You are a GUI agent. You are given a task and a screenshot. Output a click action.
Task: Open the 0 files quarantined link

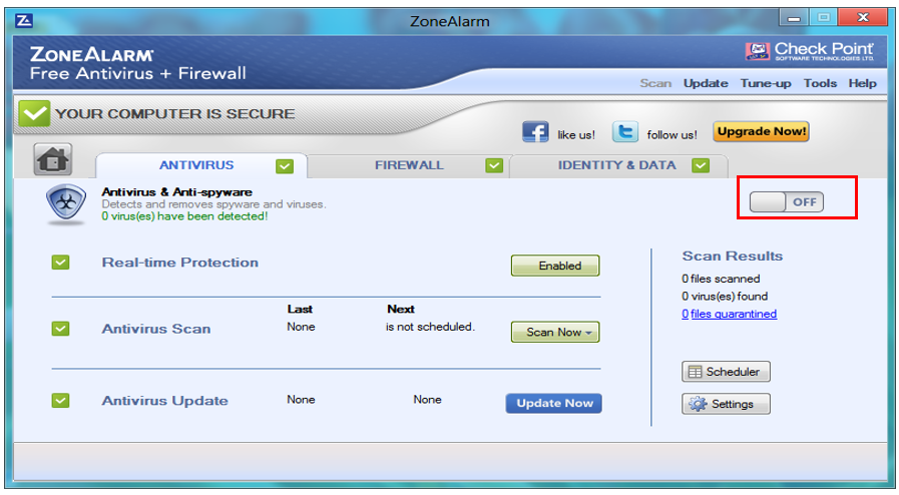[x=729, y=314]
